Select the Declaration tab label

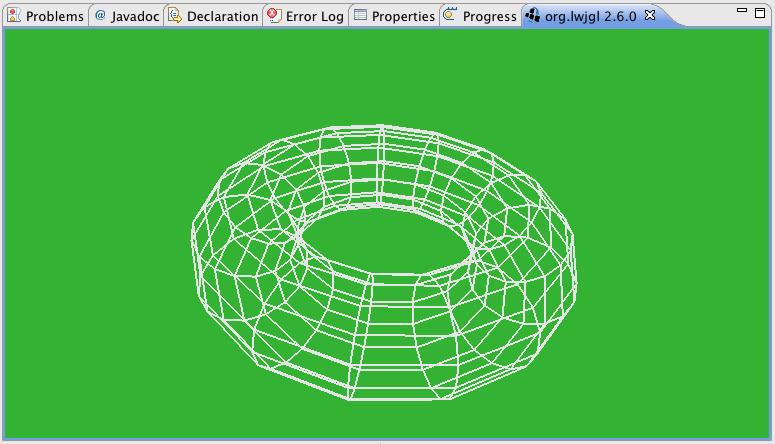click(222, 16)
